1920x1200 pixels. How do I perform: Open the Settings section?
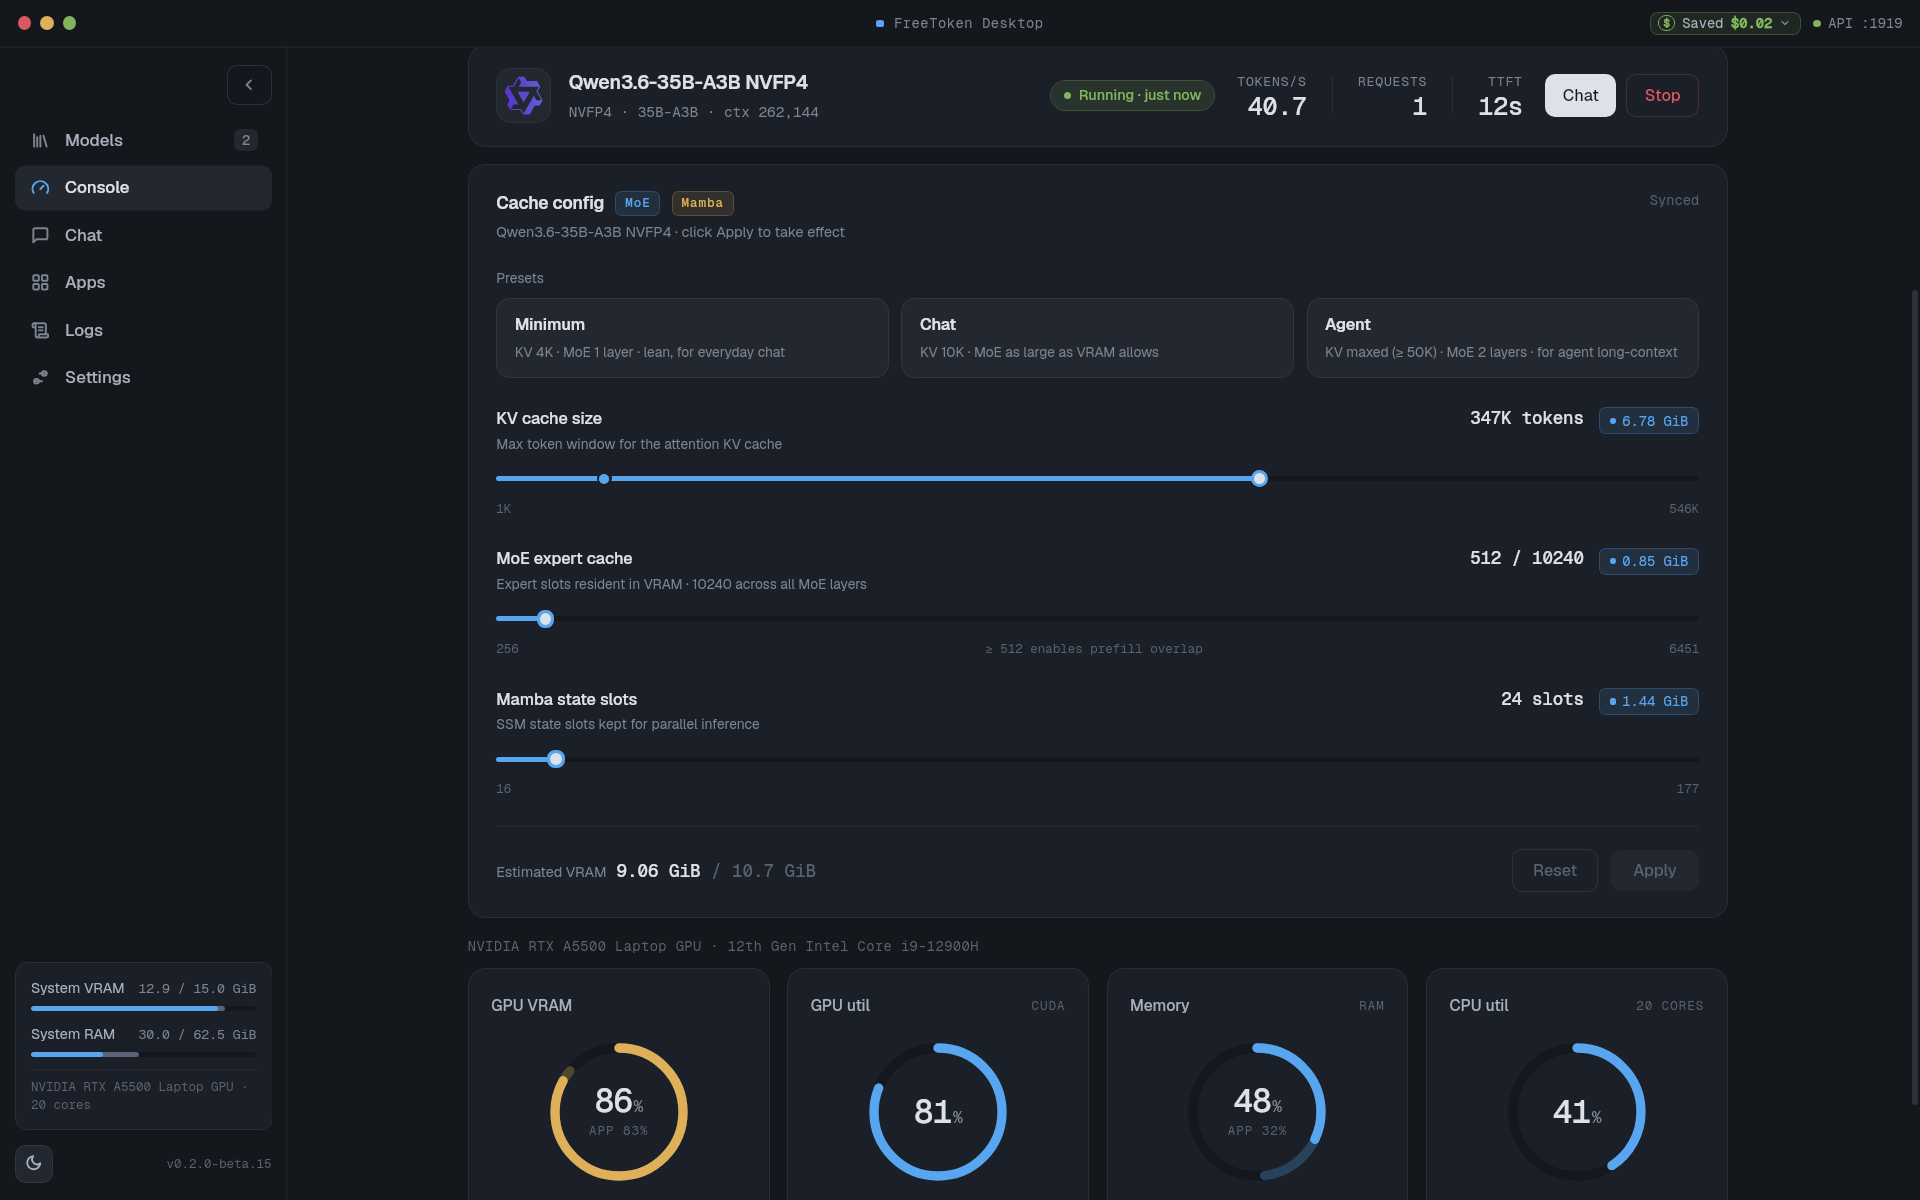[x=143, y=378]
